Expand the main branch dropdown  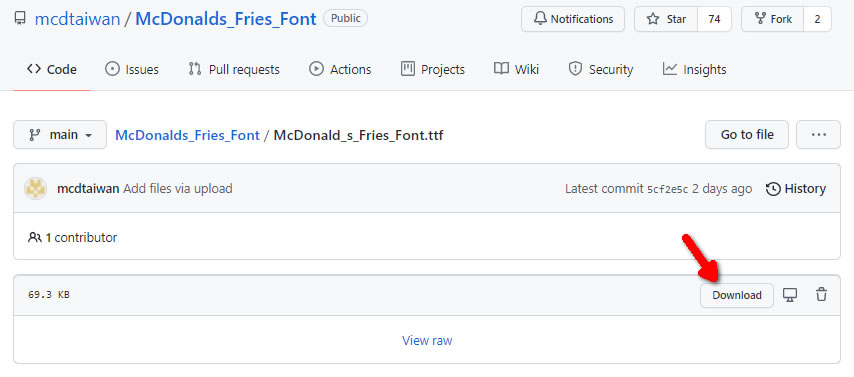click(60, 135)
